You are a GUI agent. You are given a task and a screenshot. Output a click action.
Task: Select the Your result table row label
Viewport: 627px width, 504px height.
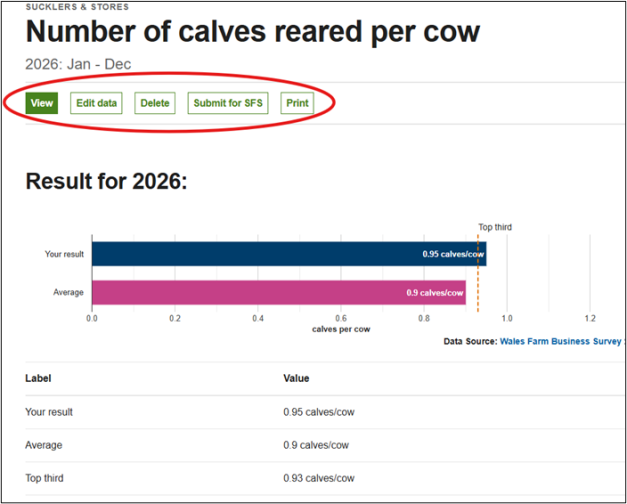tap(49, 412)
